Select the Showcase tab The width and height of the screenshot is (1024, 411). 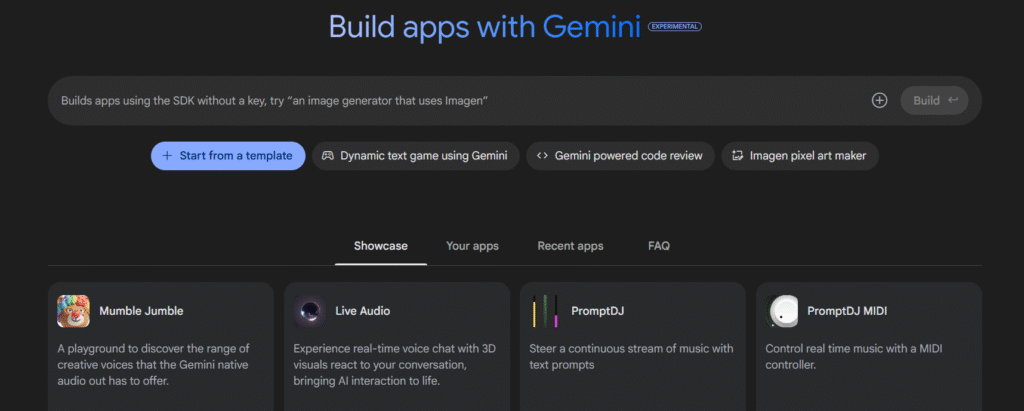coord(381,246)
